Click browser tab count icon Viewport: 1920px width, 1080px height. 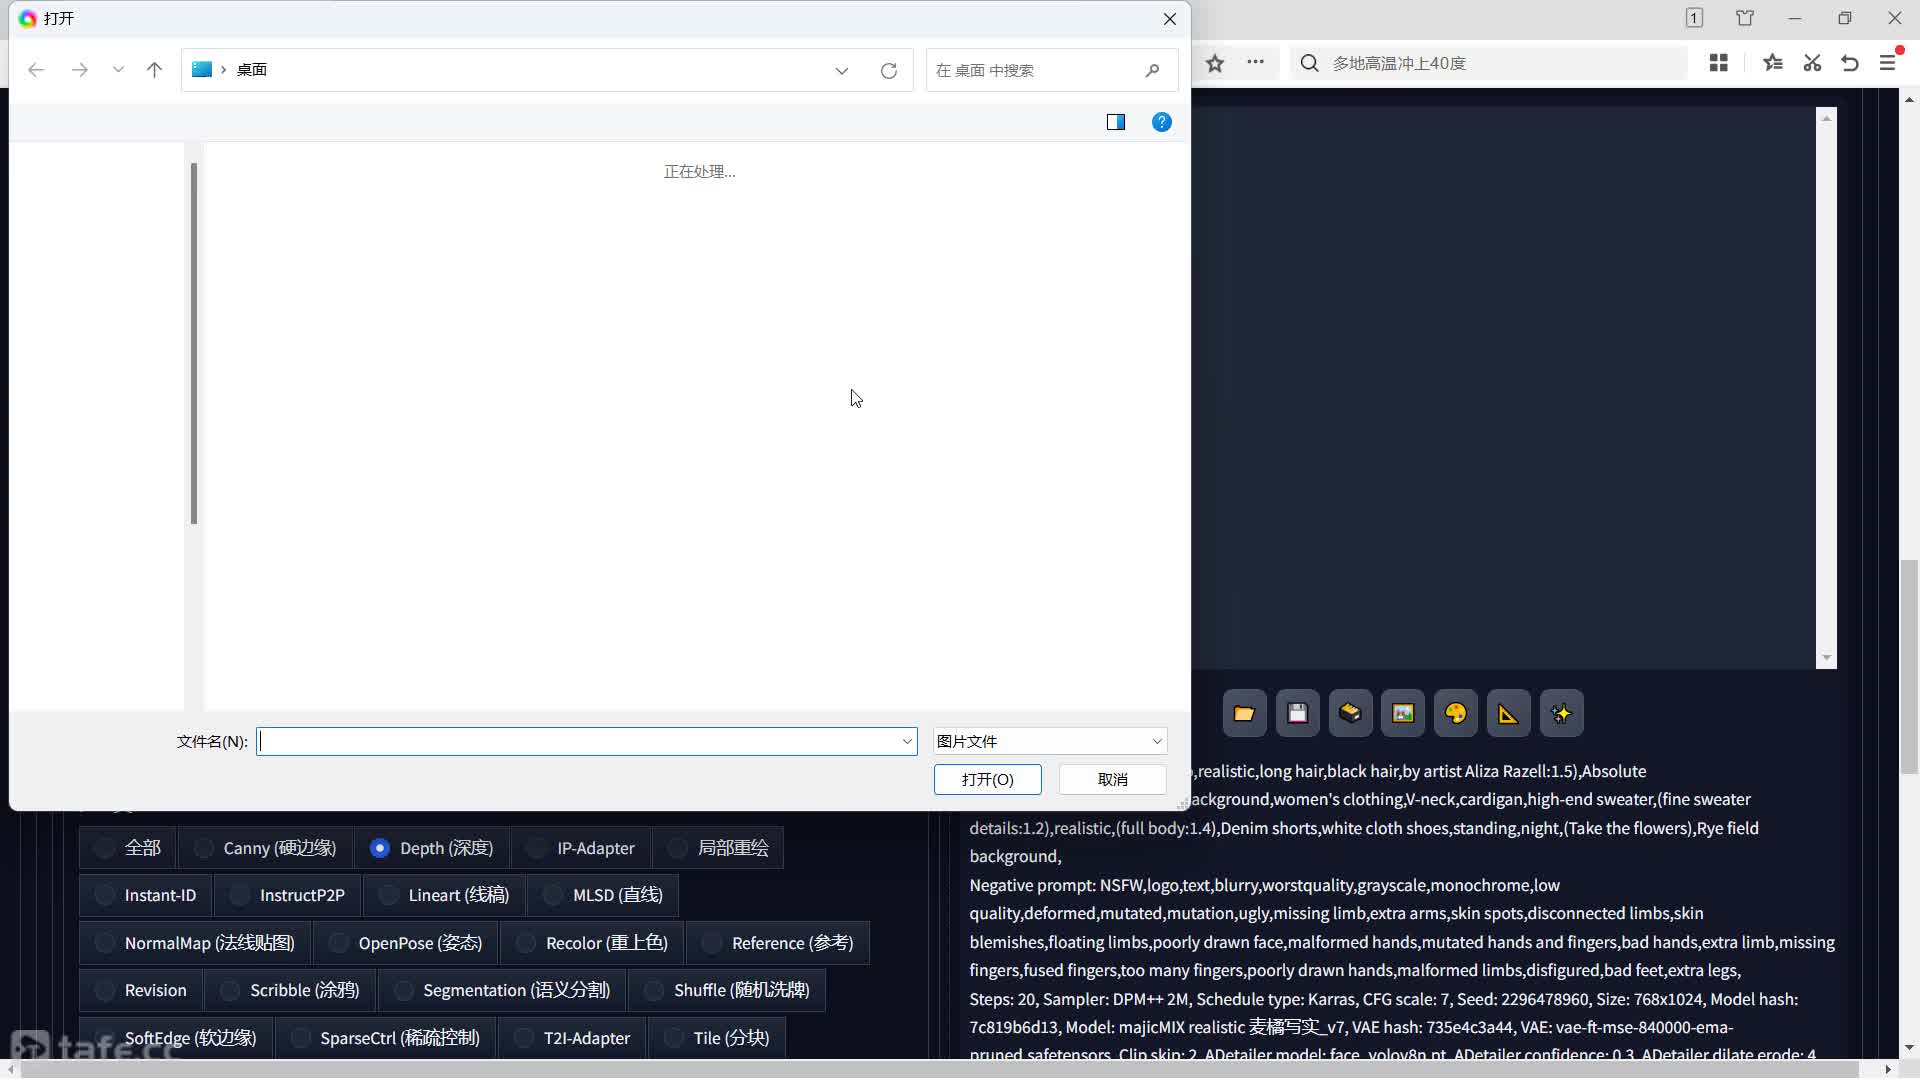1694,18
